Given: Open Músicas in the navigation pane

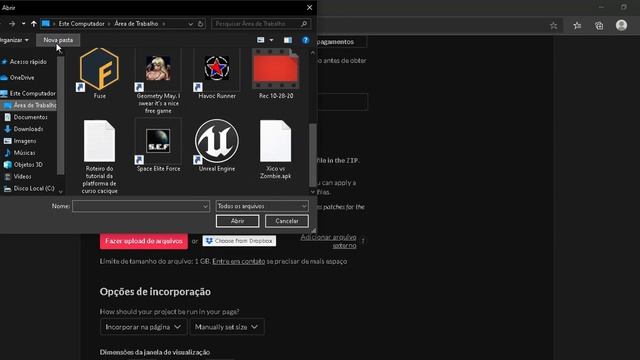Looking at the screenshot, I should [24, 153].
